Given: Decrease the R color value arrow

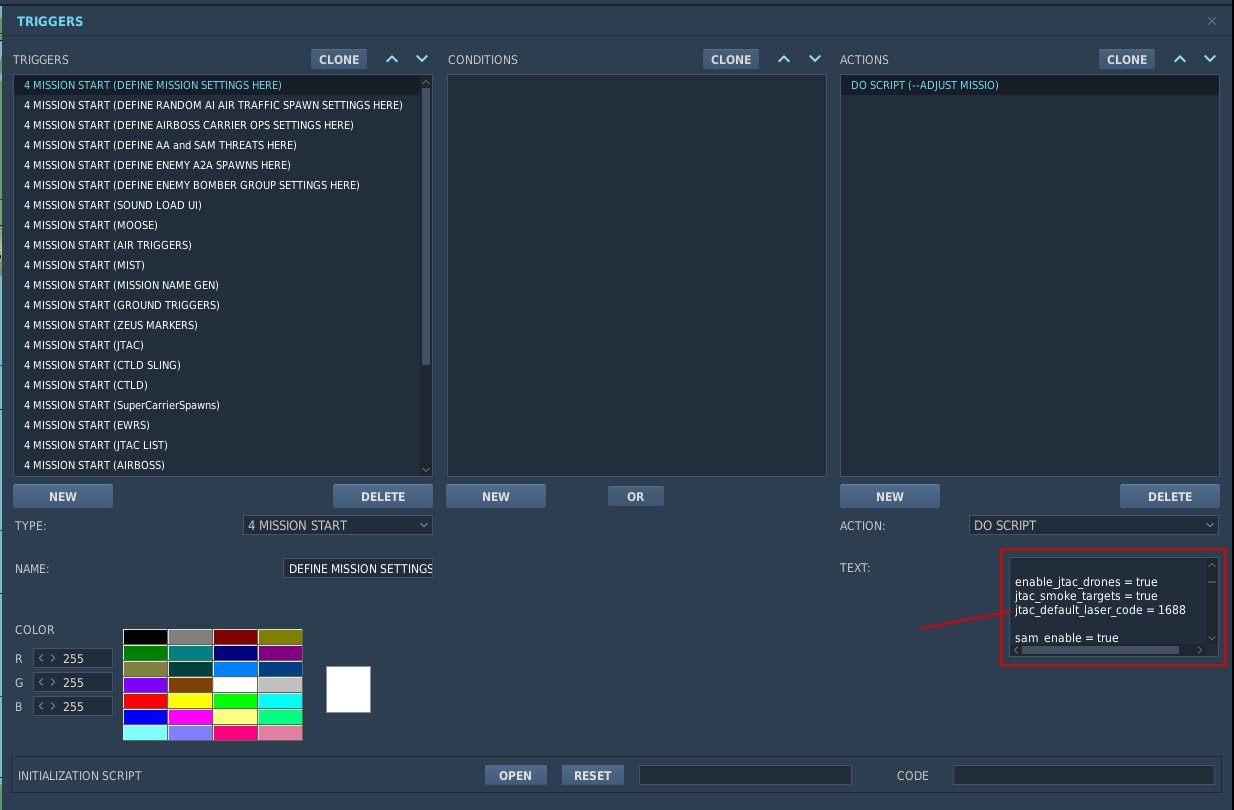Looking at the screenshot, I should 41,658.
